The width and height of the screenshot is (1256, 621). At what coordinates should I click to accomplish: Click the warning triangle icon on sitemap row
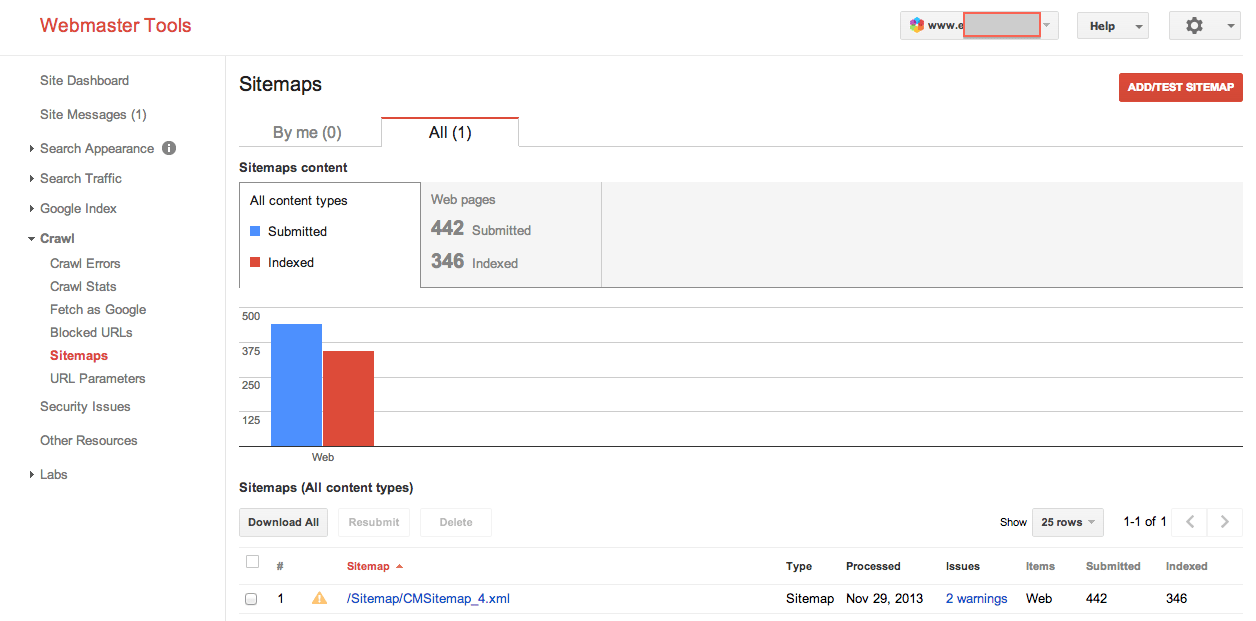tap(319, 598)
